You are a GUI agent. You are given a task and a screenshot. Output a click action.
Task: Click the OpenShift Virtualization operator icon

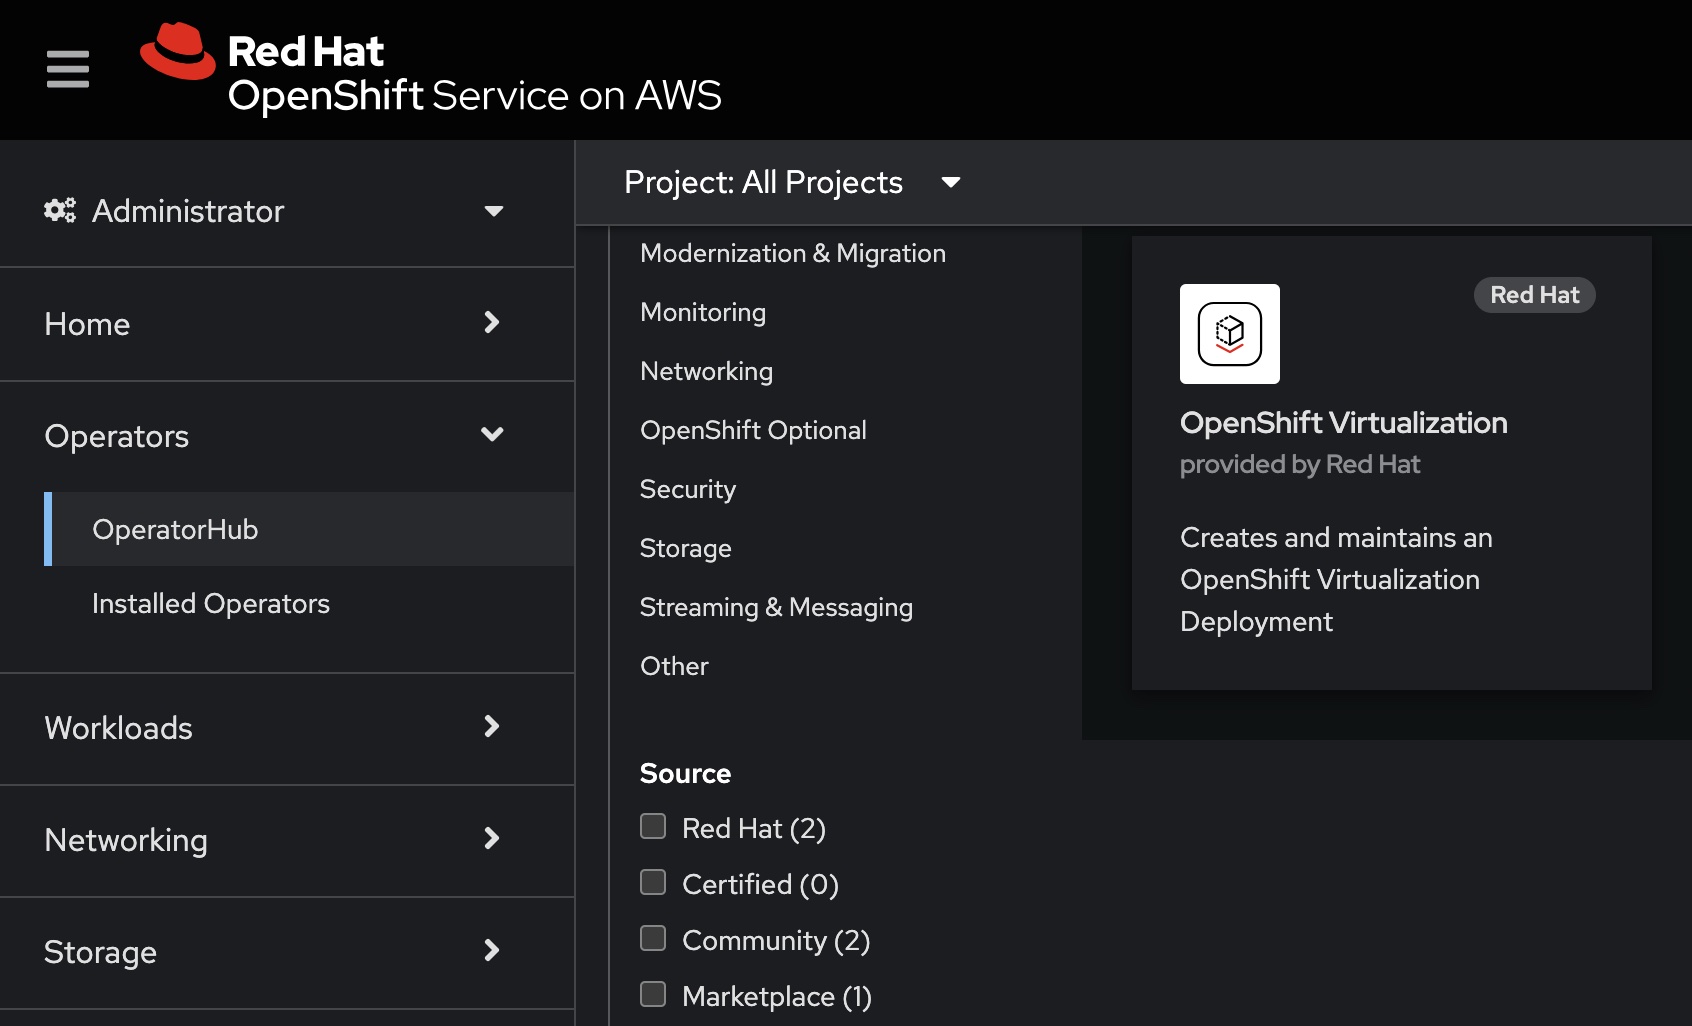click(x=1229, y=334)
